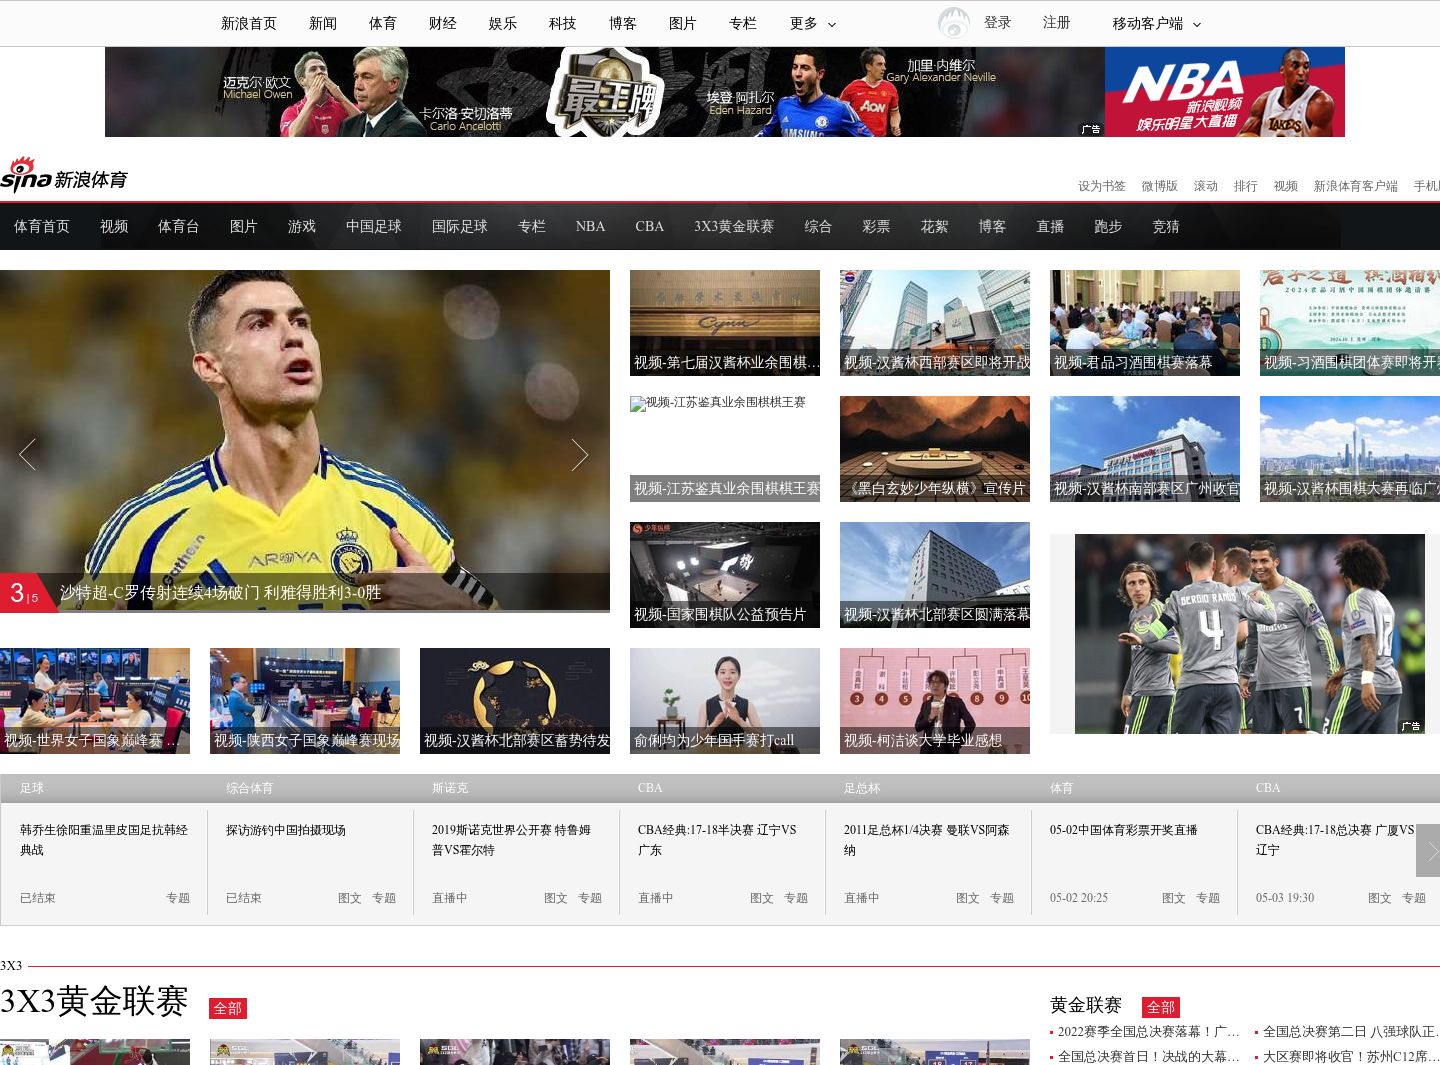Open the NBA 新浪视频 banner ad

click(x=1225, y=92)
